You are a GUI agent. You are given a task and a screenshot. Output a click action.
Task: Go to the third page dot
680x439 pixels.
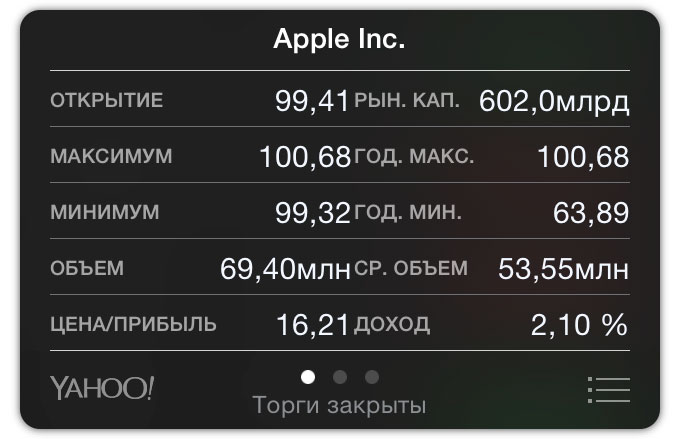click(372, 377)
